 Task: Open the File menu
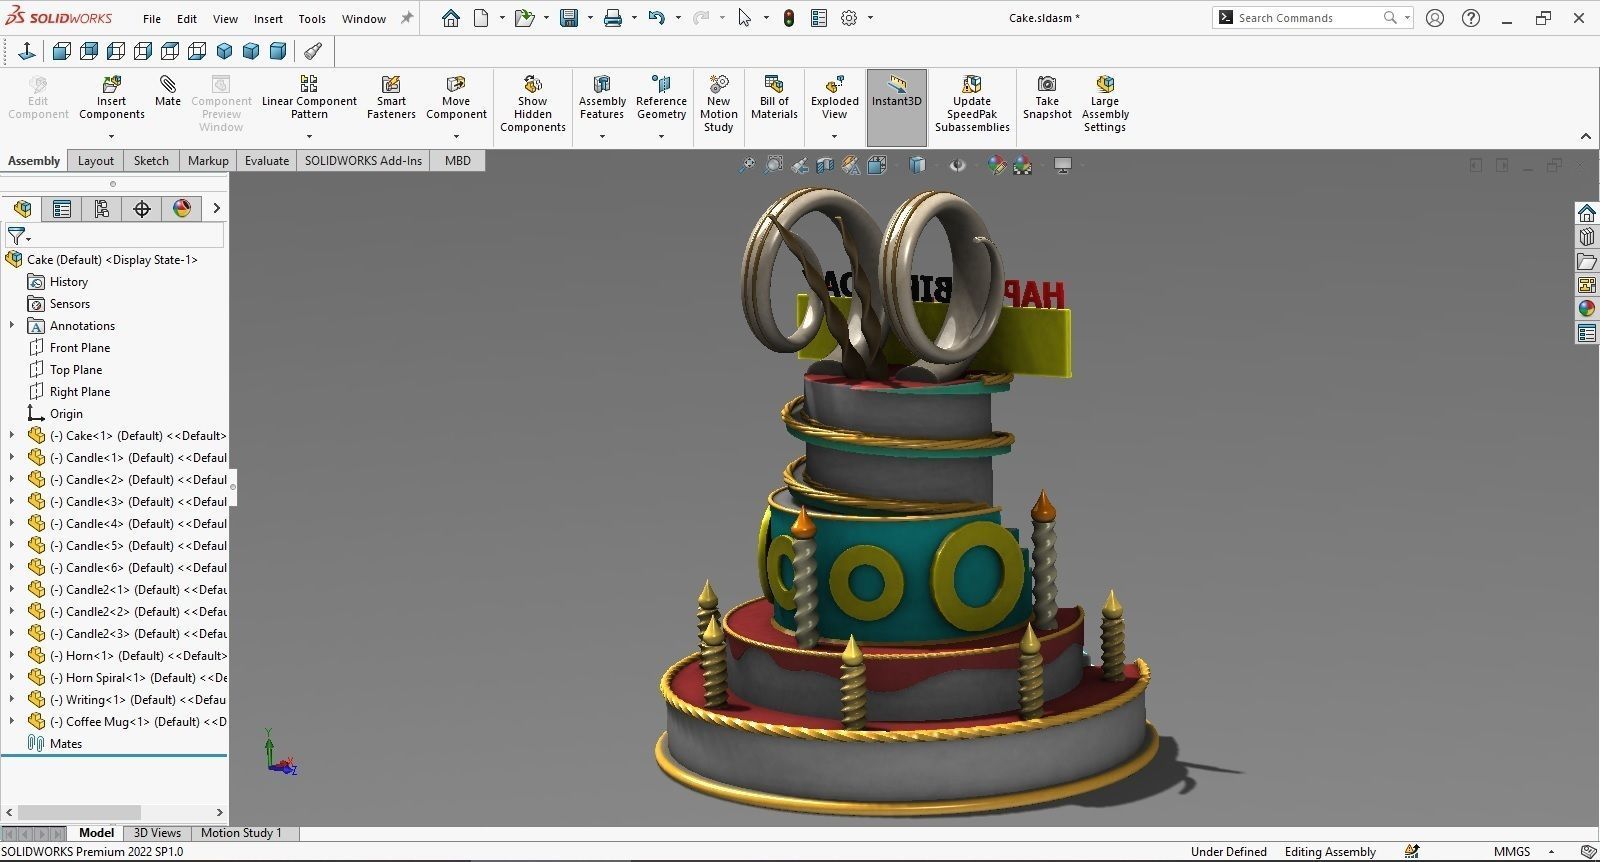152,18
